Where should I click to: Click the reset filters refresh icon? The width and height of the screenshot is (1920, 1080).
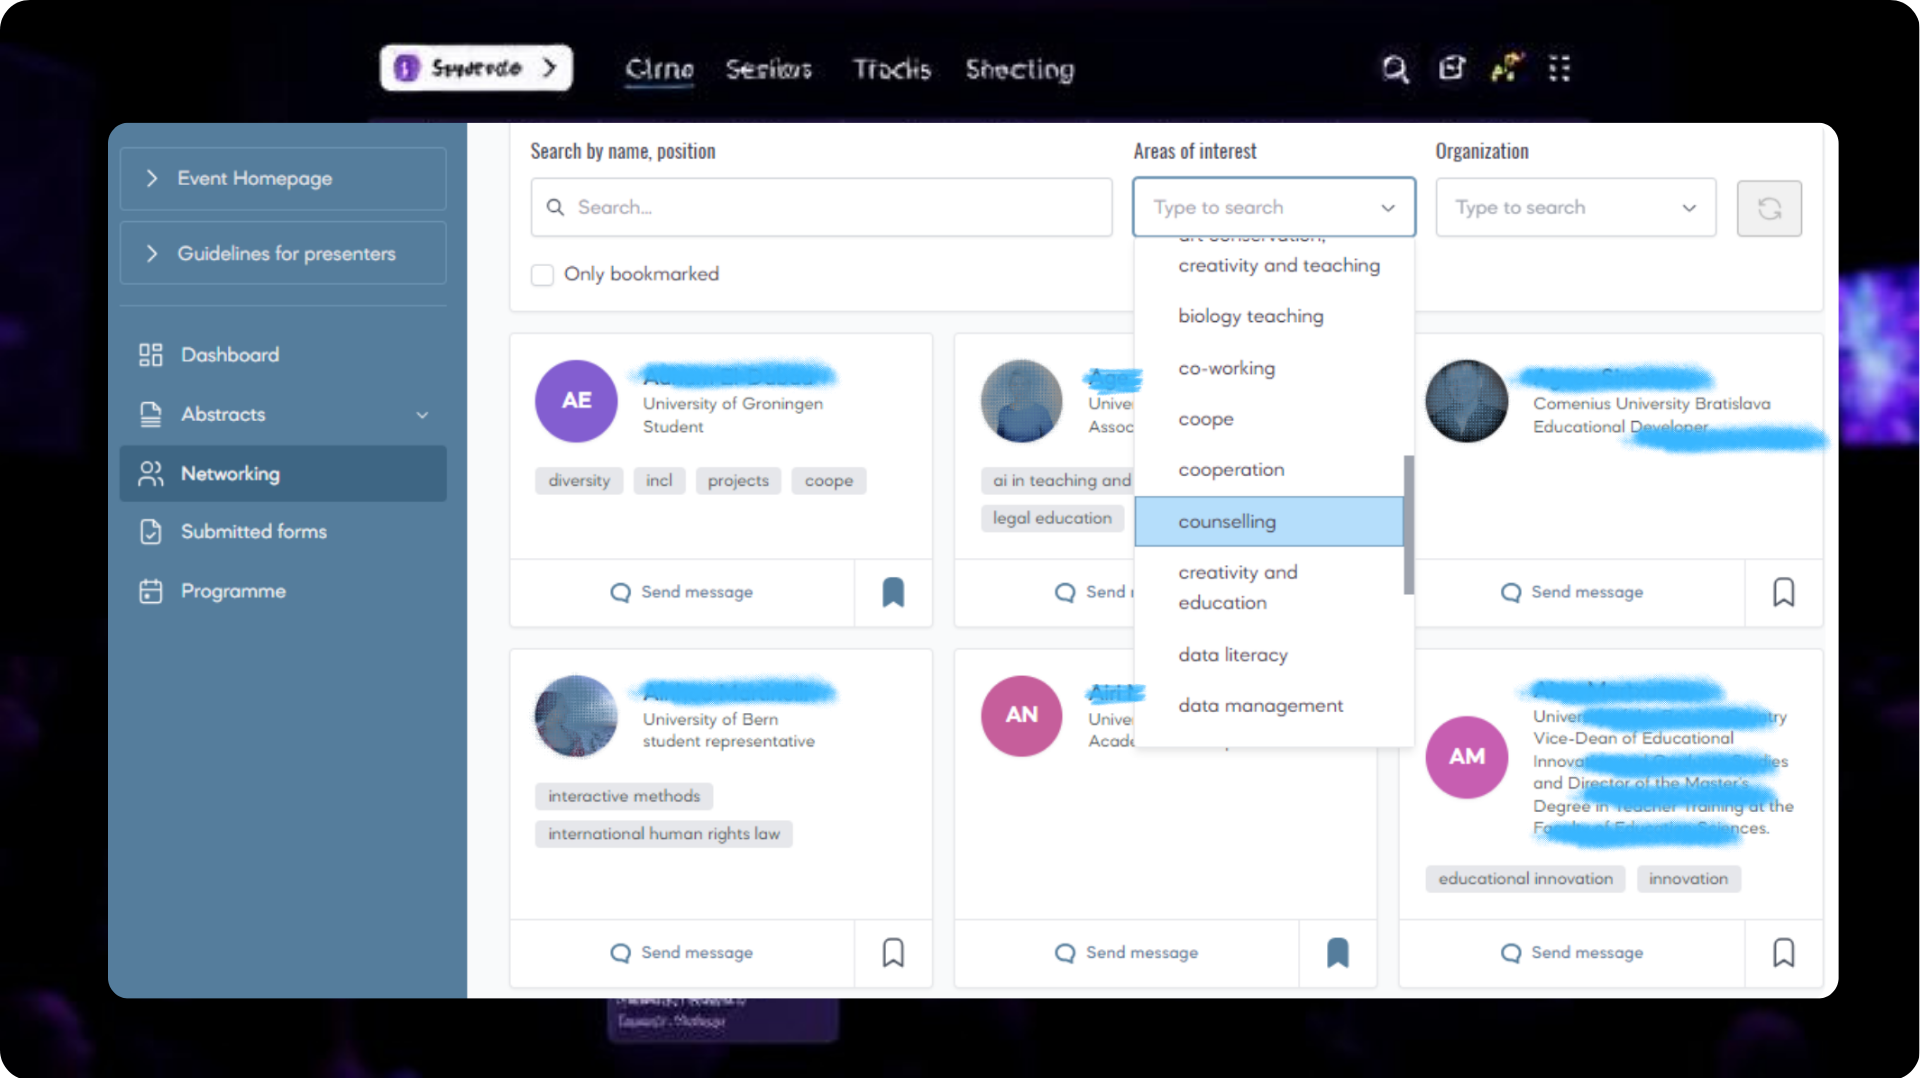pyautogui.click(x=1769, y=208)
